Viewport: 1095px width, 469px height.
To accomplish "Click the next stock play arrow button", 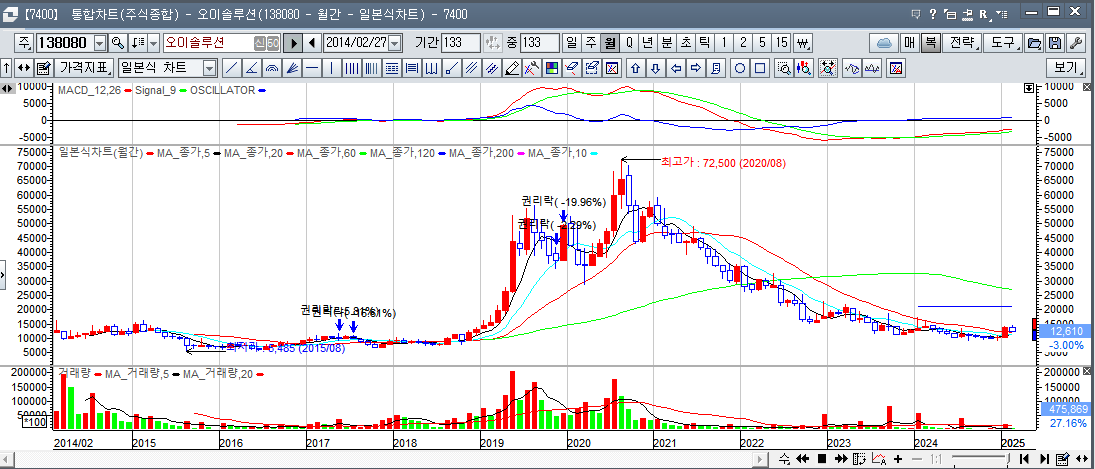I will pyautogui.click(x=293, y=43).
